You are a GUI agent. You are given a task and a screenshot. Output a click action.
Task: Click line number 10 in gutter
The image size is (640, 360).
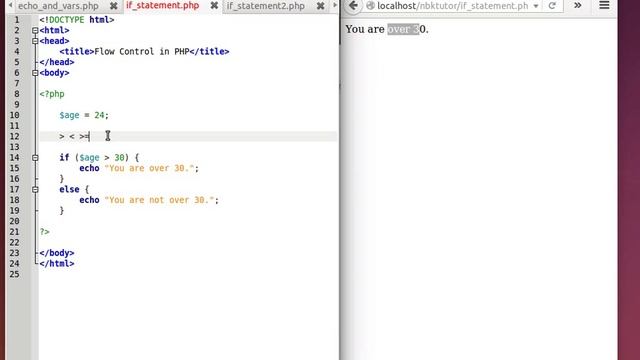coord(15,116)
